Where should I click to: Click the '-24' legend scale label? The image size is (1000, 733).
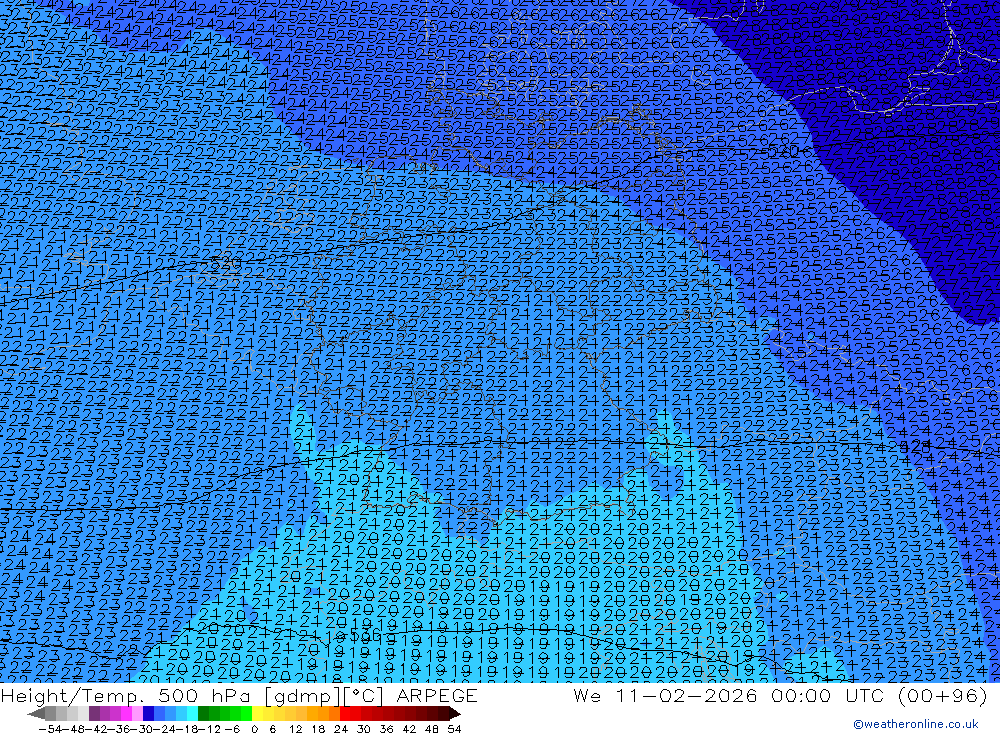pos(165,729)
